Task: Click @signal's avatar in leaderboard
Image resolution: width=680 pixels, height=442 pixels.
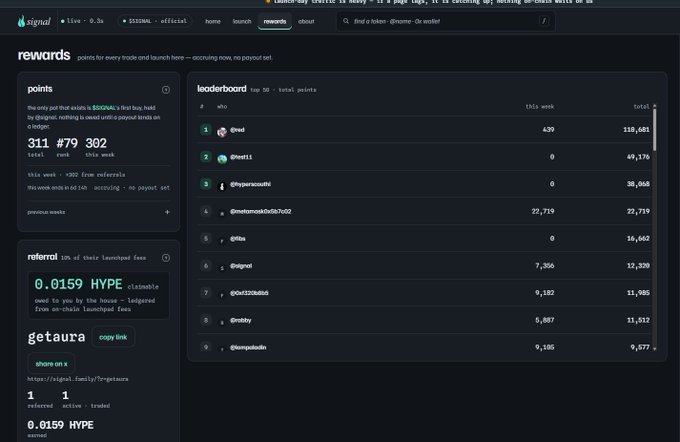Action: [x=222, y=268]
